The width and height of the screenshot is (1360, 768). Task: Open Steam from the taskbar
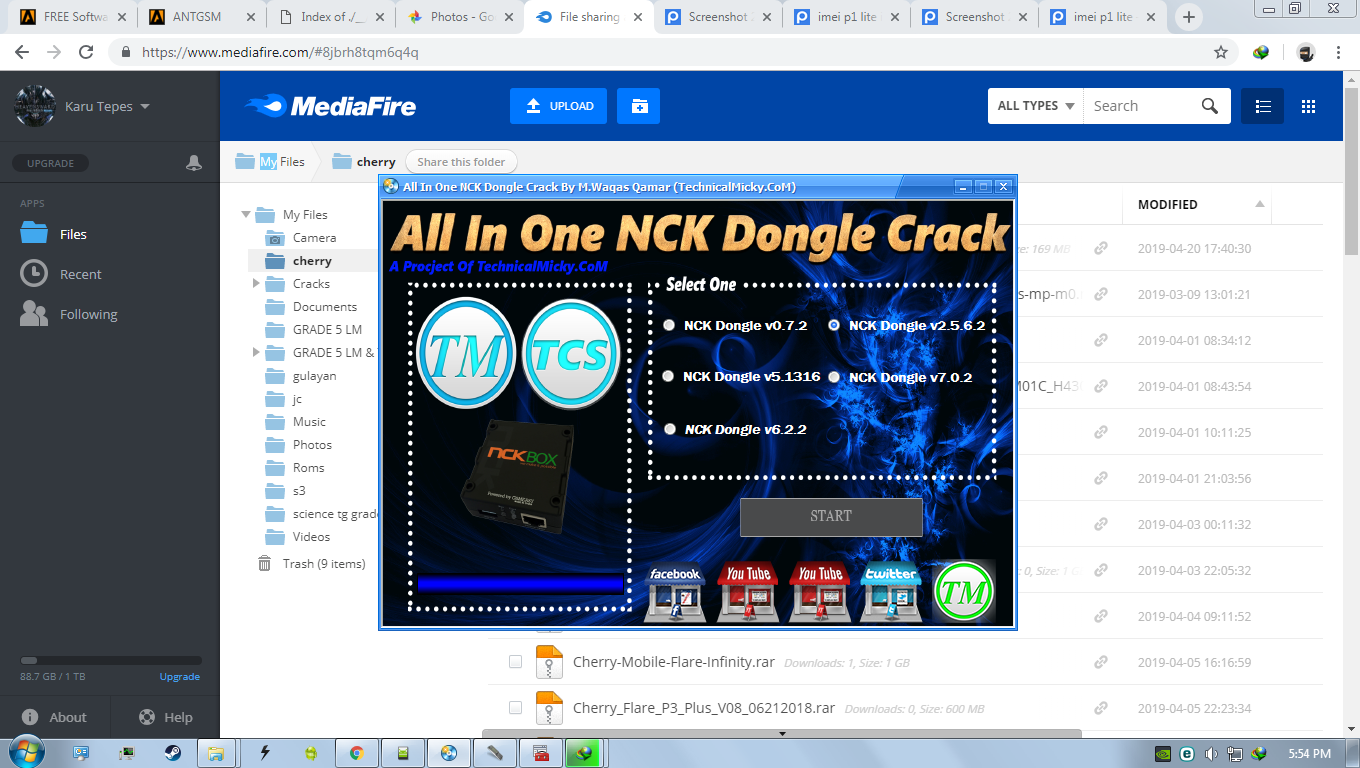(173, 752)
